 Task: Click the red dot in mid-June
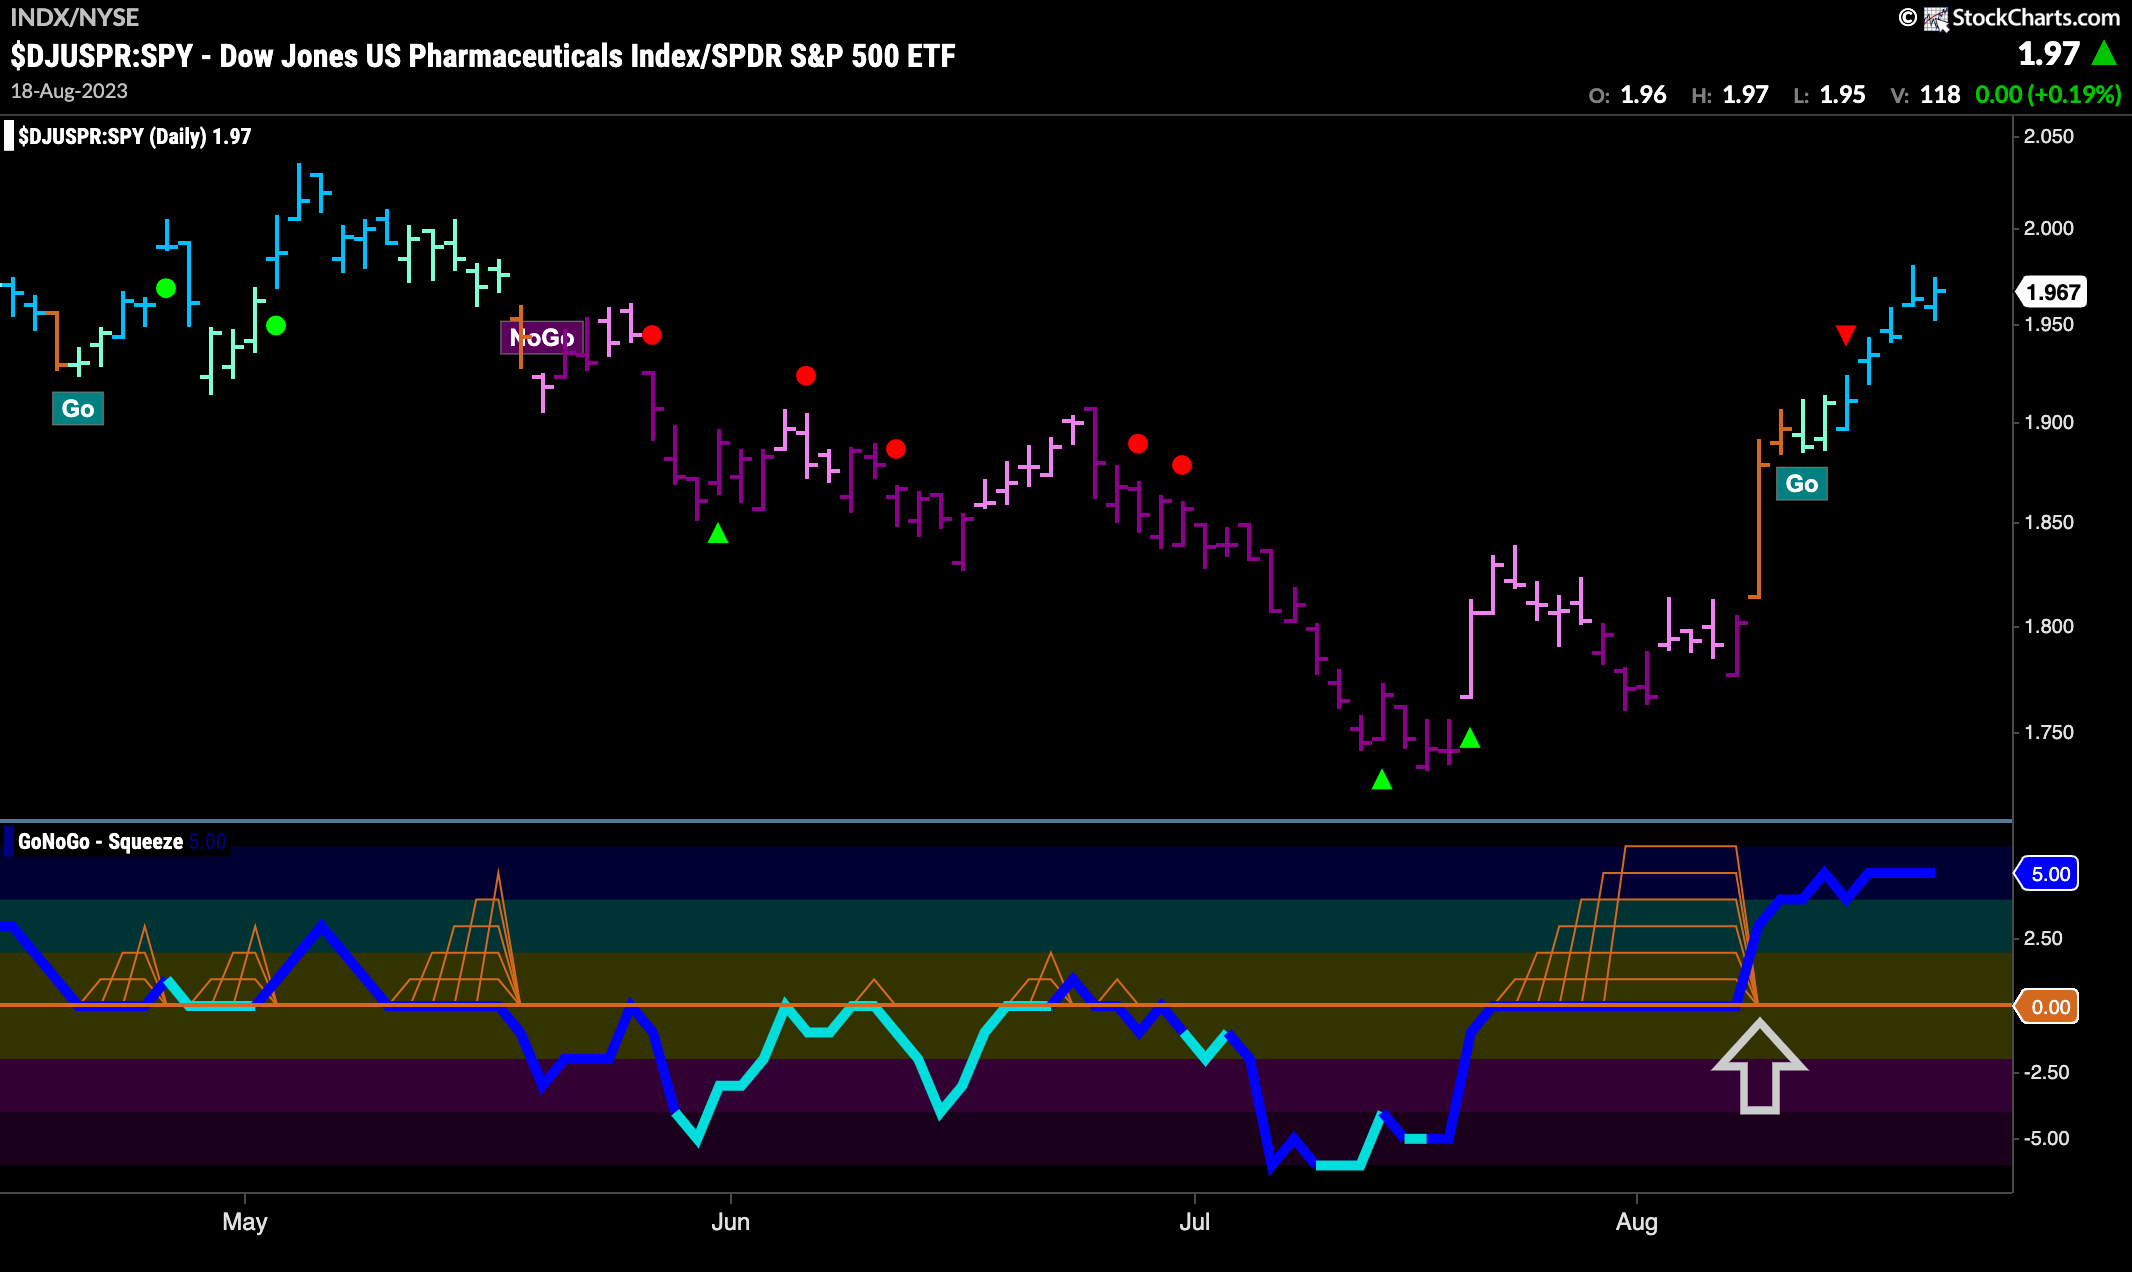[896, 449]
